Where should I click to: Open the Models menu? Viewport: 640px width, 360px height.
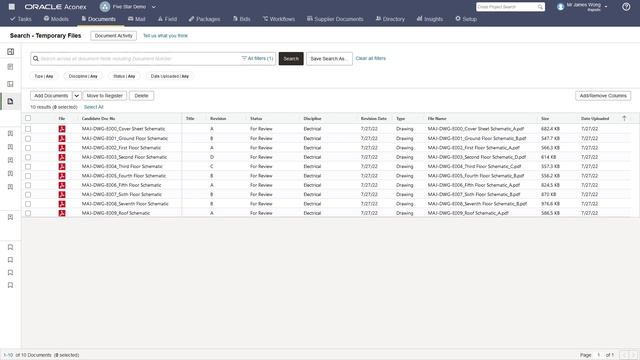click(56, 19)
